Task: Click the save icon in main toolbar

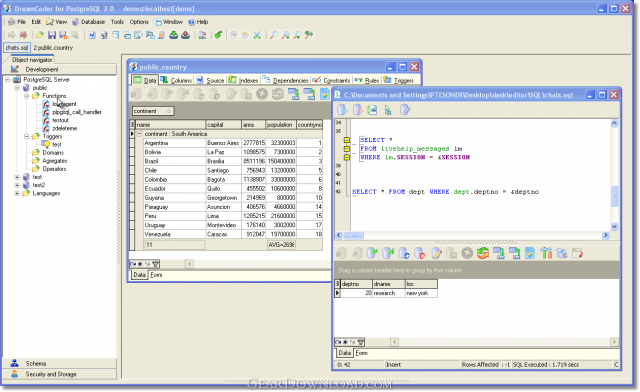Action: click(x=52, y=35)
